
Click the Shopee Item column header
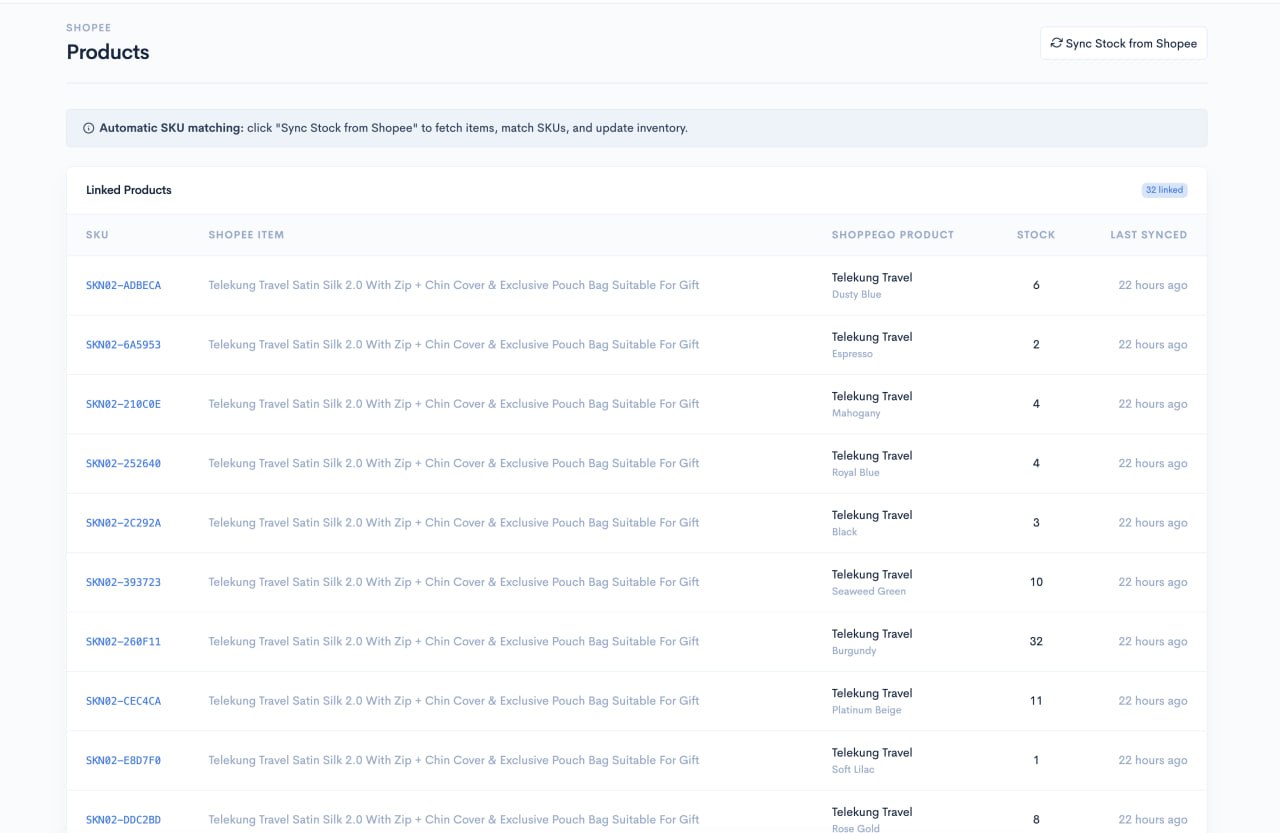pyautogui.click(x=246, y=235)
